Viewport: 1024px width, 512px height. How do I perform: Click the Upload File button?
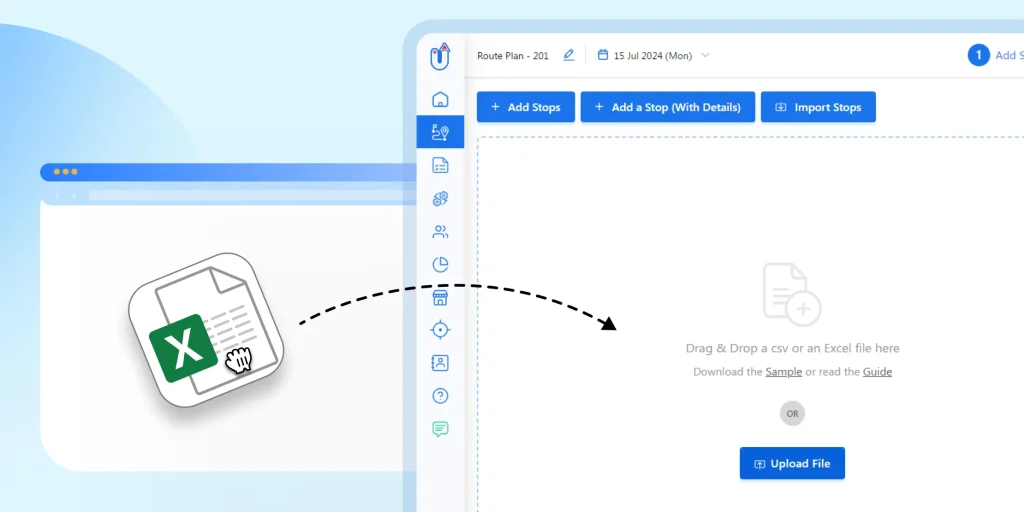click(x=792, y=464)
